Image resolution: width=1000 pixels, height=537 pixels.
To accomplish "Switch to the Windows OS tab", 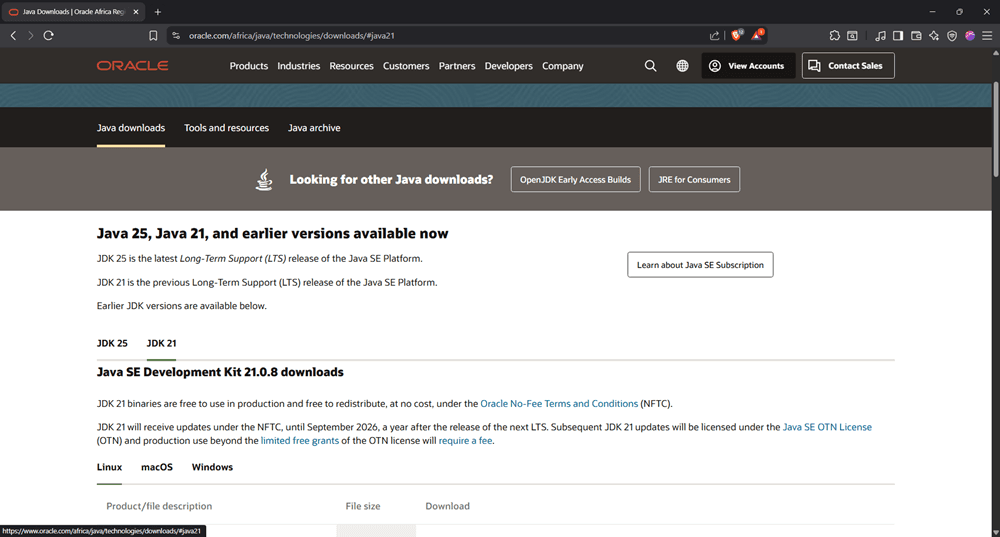I will [x=212, y=467].
